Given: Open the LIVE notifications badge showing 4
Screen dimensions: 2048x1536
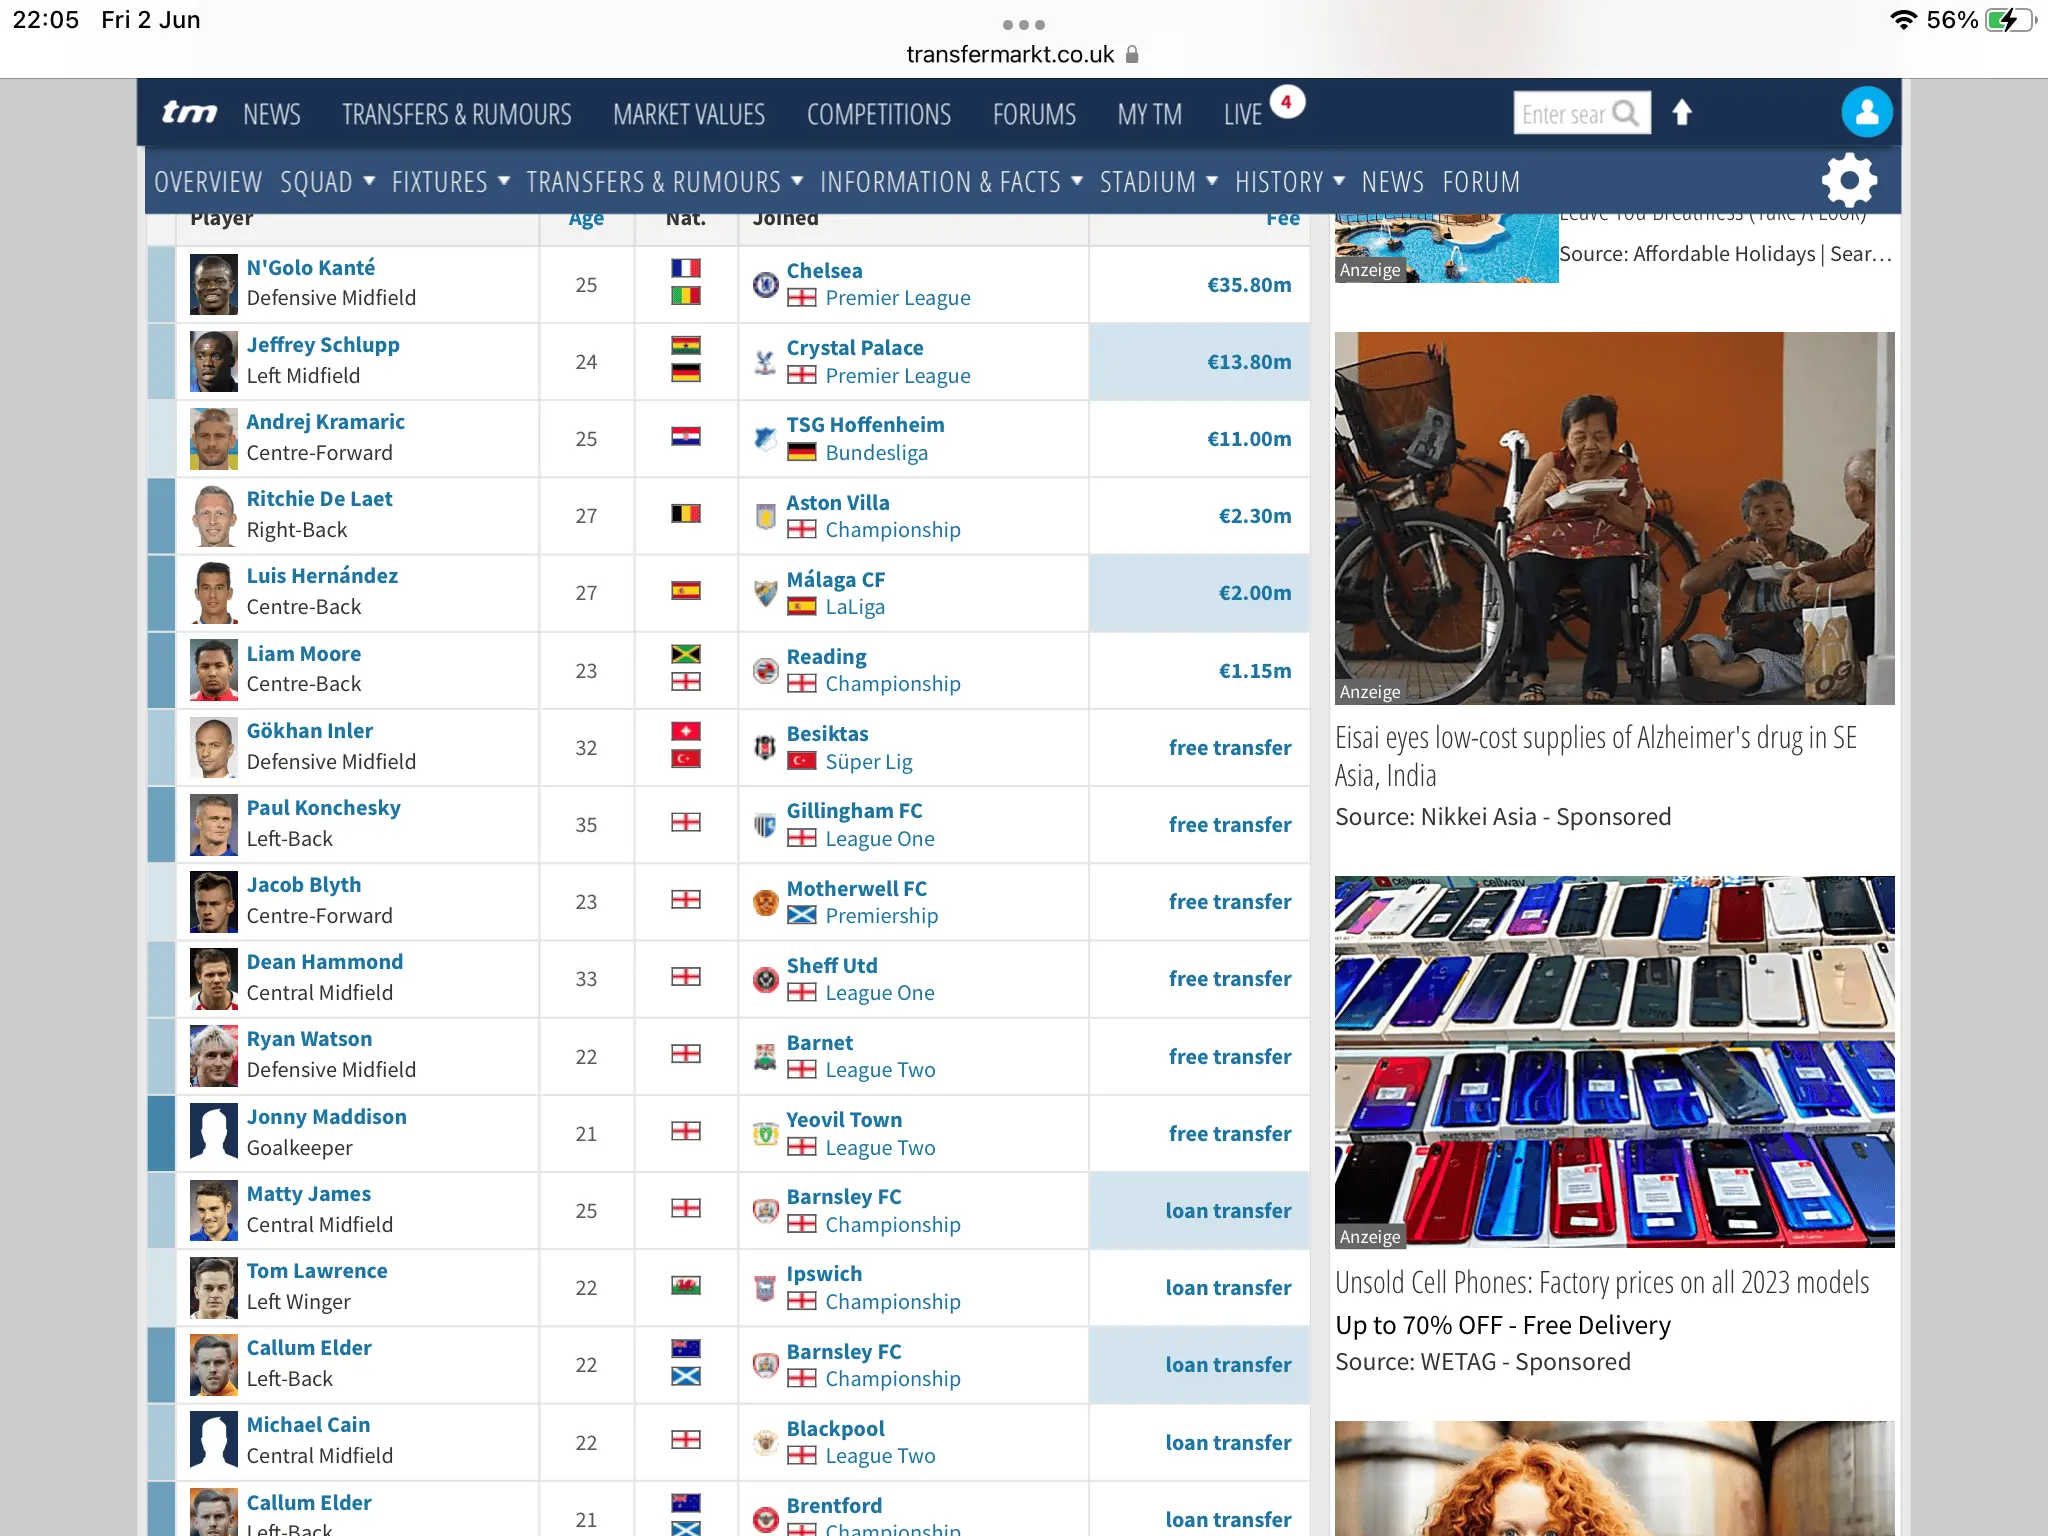Looking at the screenshot, I should [1287, 102].
